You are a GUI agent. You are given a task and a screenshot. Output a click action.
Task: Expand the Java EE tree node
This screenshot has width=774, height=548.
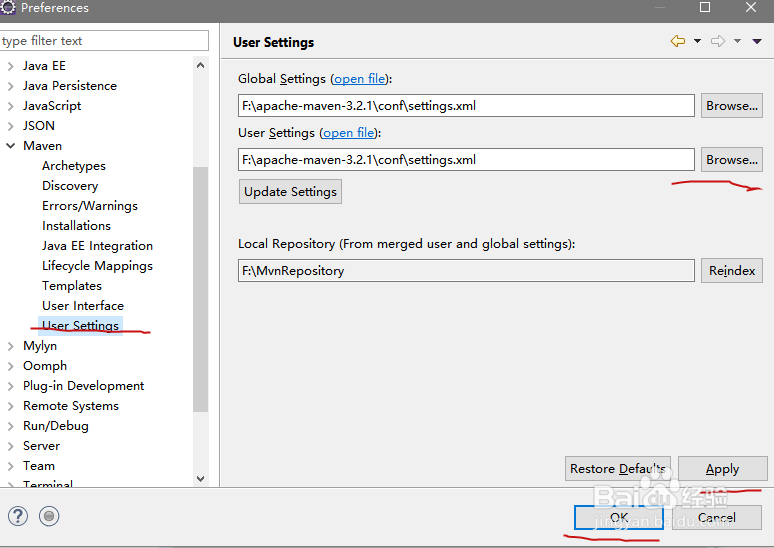[x=11, y=66]
